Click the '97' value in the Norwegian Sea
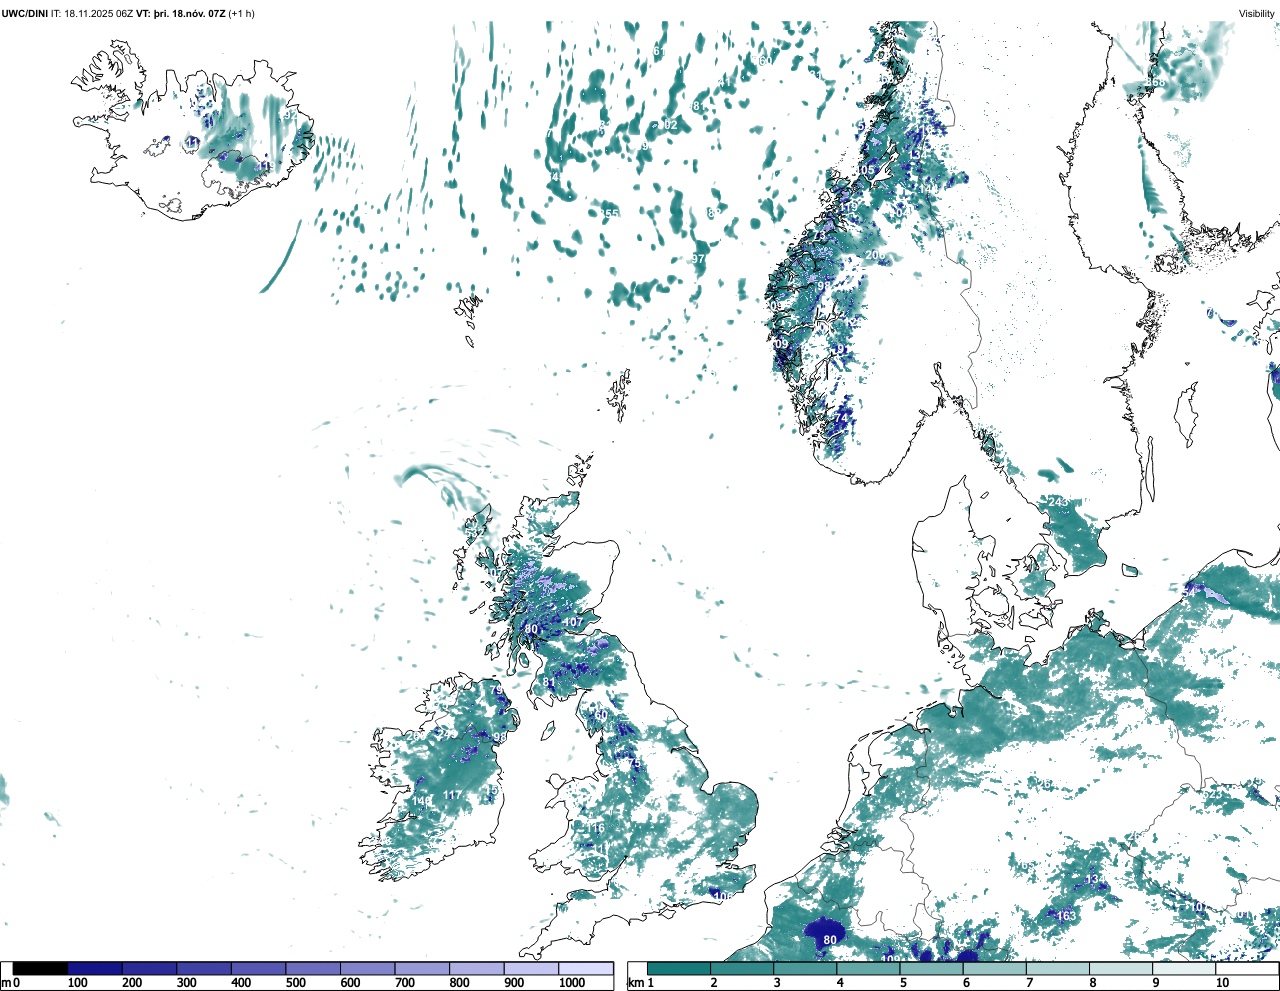The image size is (1280, 991). pos(699,259)
